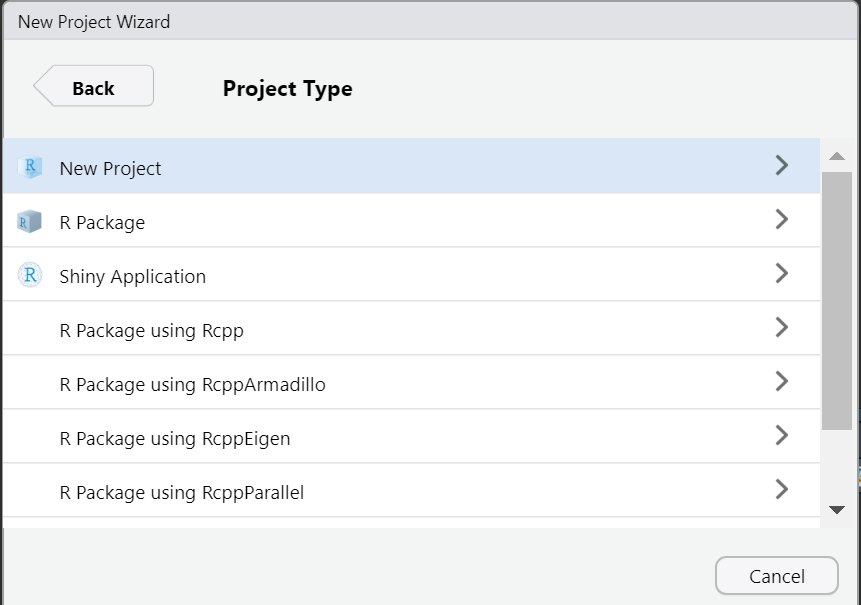This screenshot has height=605, width=861.
Task: Choose Shiny Application project type
Action: (x=411, y=274)
